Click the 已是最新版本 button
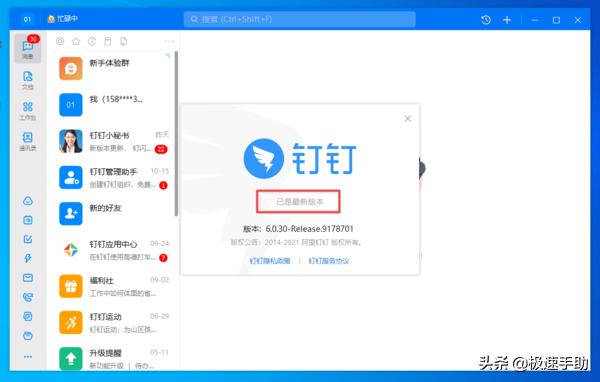The height and width of the screenshot is (382, 600). (x=298, y=201)
